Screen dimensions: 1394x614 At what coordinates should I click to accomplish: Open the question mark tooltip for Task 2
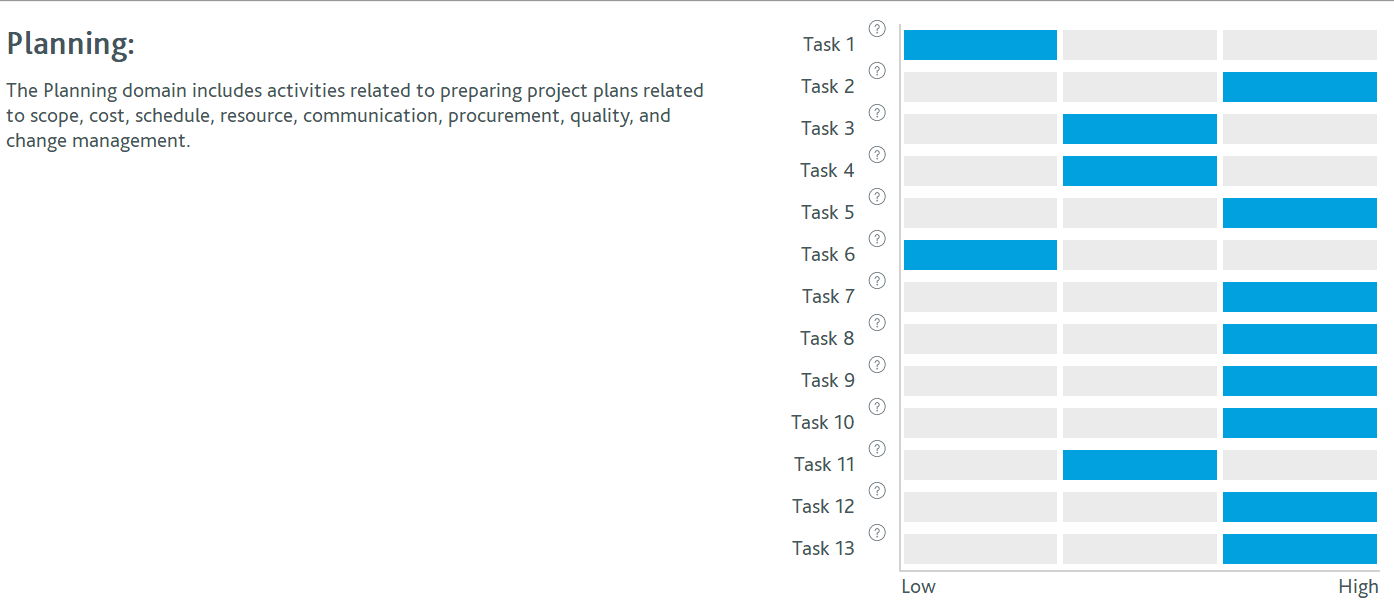point(877,71)
